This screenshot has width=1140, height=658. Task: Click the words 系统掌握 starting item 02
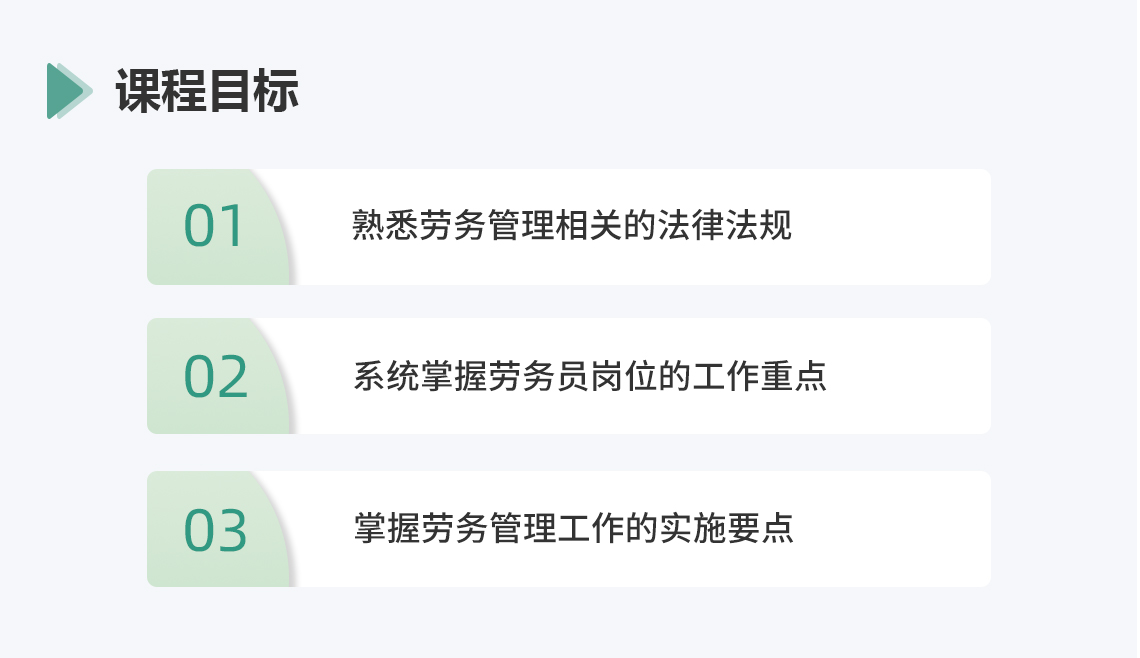point(420,376)
